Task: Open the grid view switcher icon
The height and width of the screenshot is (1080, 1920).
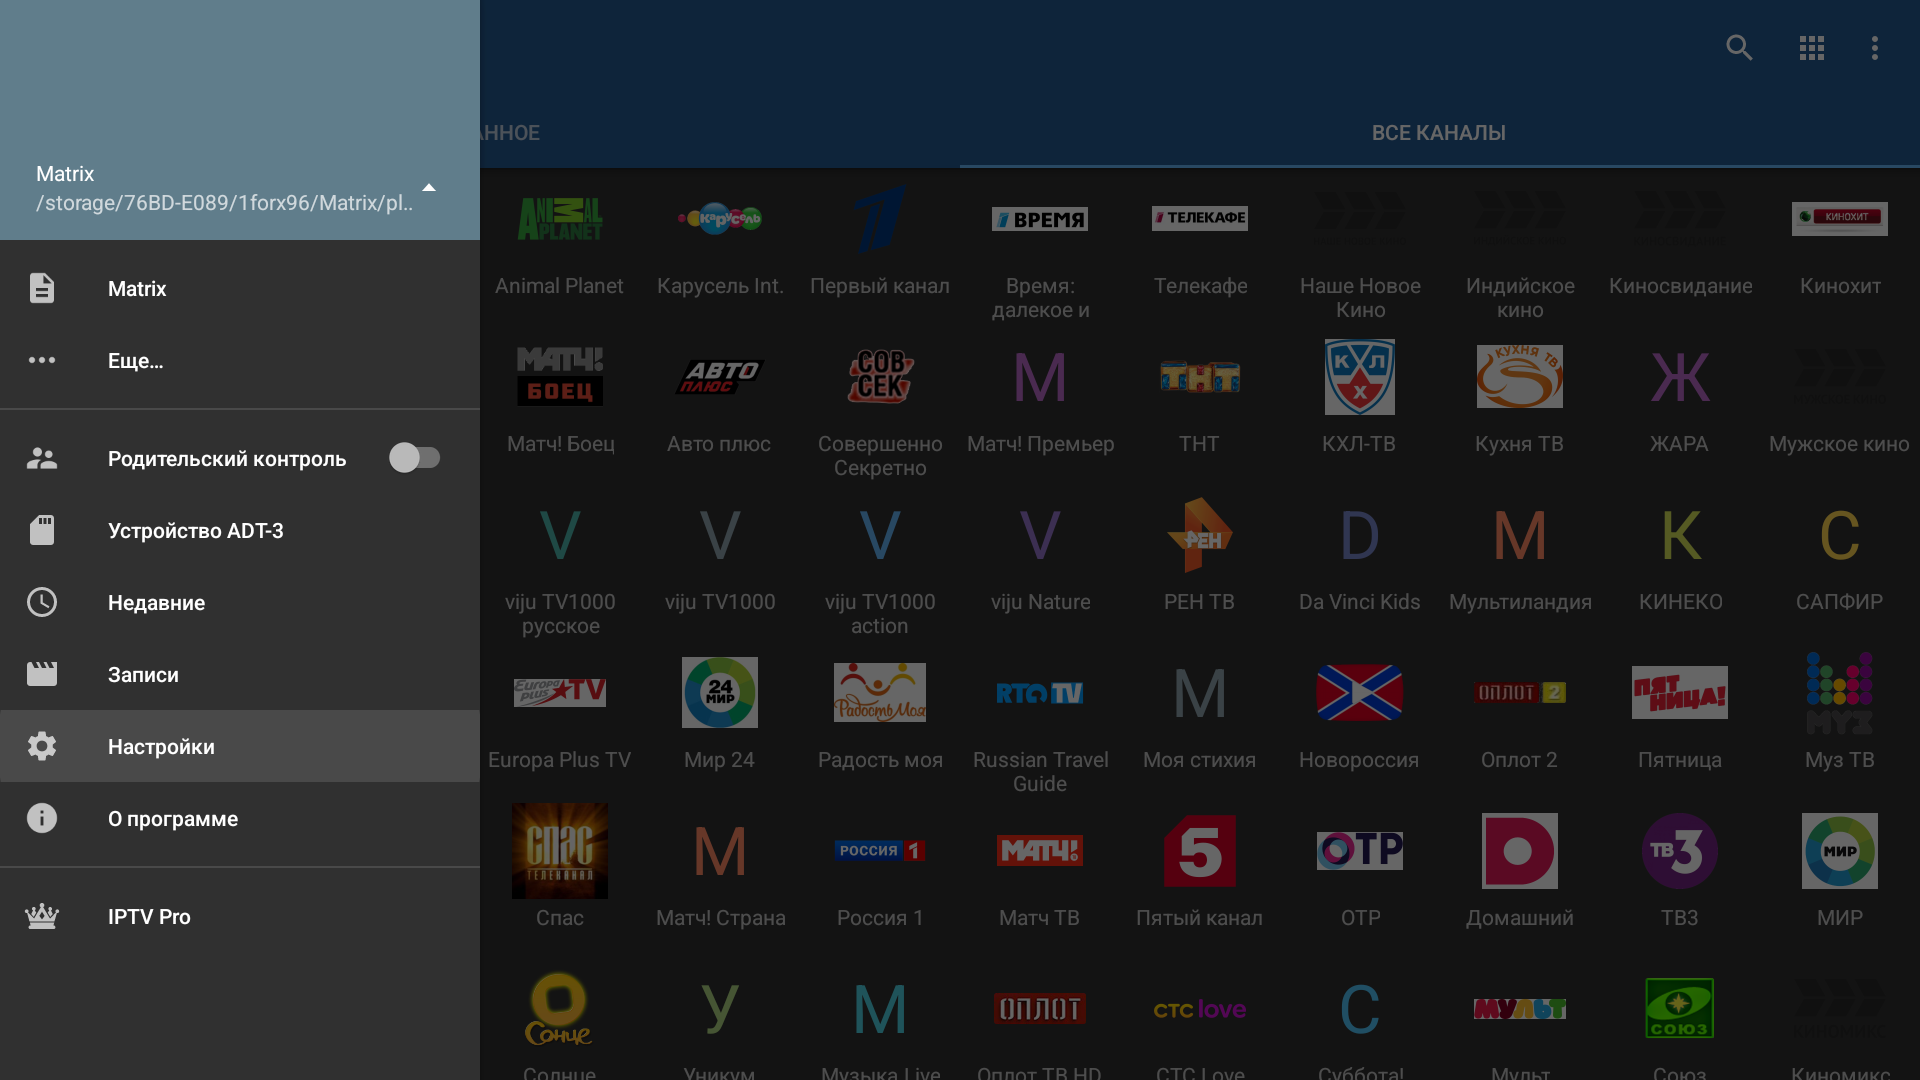Action: point(1811,48)
